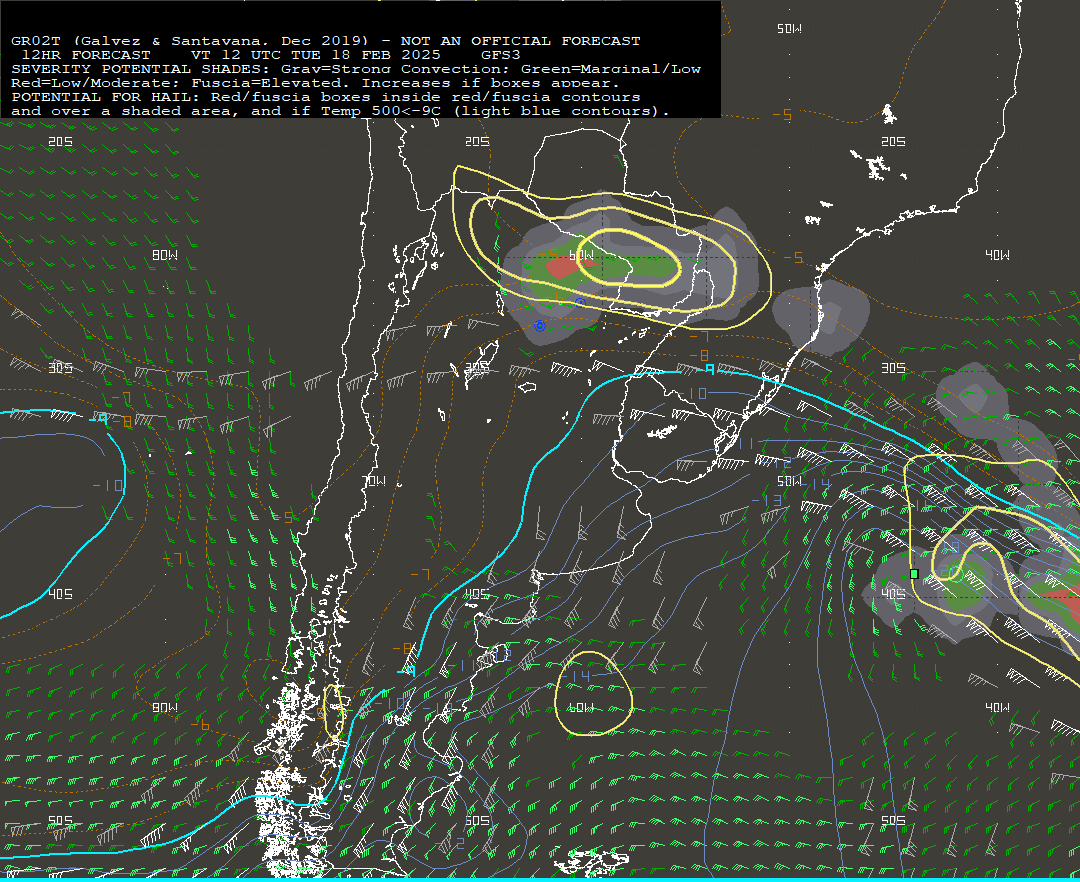
Task: Click the '40S' label at left edge
Action: (x=61, y=594)
